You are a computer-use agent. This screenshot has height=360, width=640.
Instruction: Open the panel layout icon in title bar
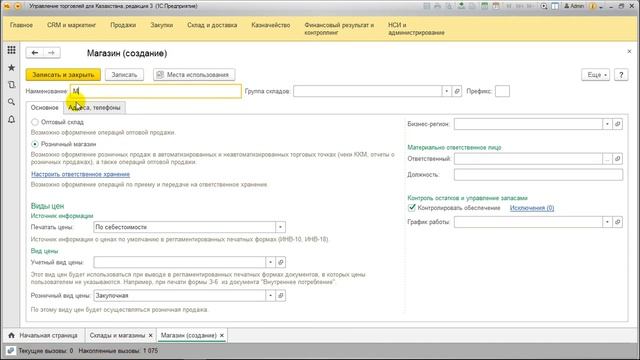555,6
